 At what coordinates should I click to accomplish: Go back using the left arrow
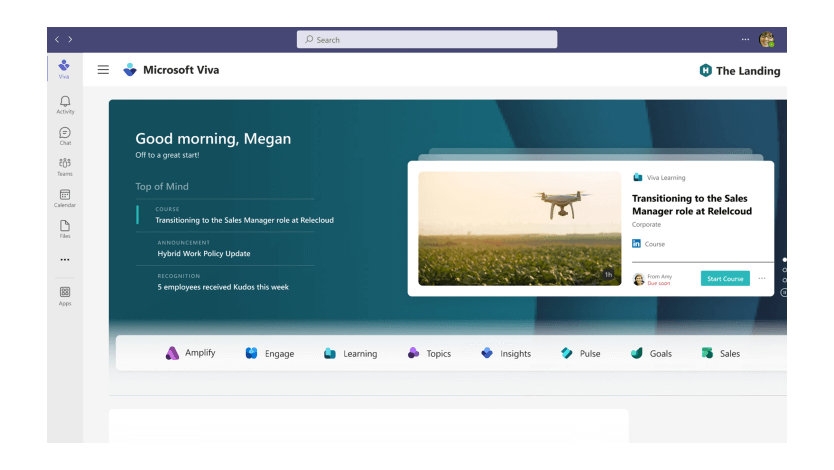point(57,39)
